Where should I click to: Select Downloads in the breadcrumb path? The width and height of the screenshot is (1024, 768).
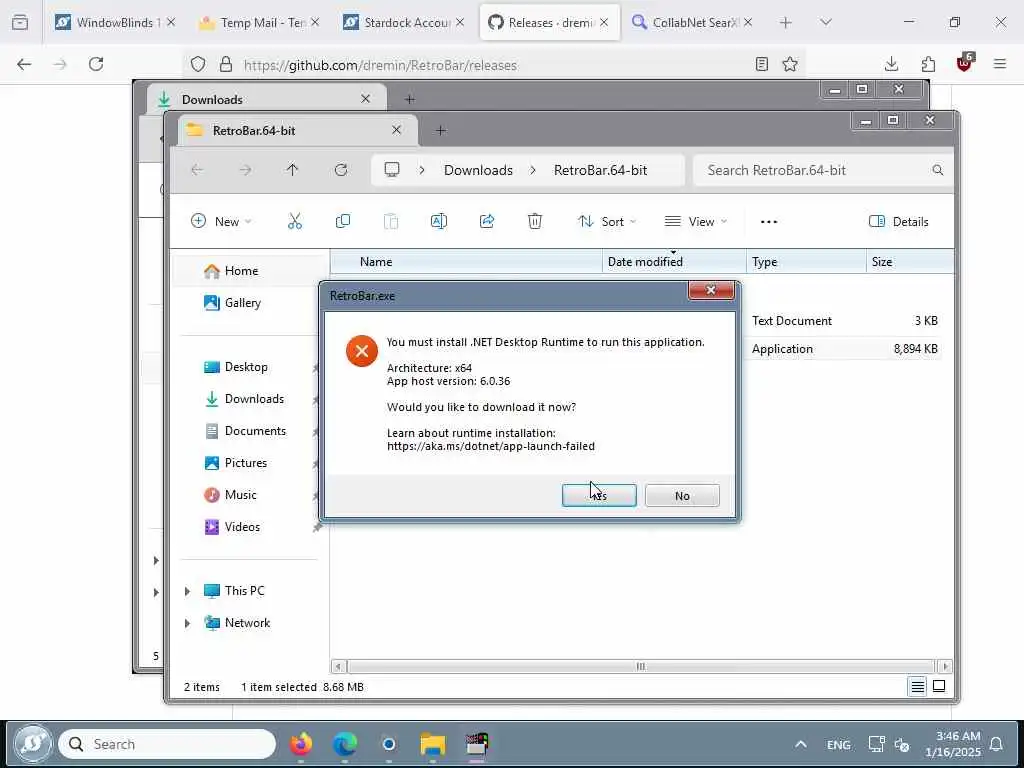[x=478, y=170]
